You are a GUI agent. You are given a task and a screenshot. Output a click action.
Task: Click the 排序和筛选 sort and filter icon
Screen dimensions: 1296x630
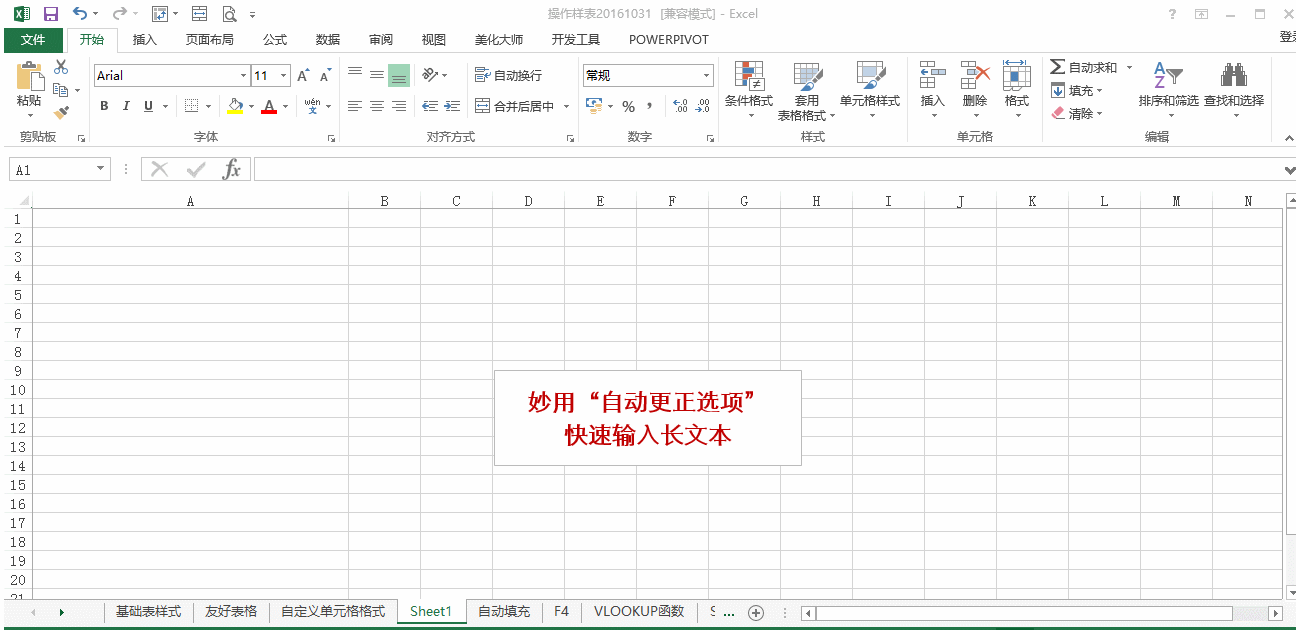(x=1168, y=76)
